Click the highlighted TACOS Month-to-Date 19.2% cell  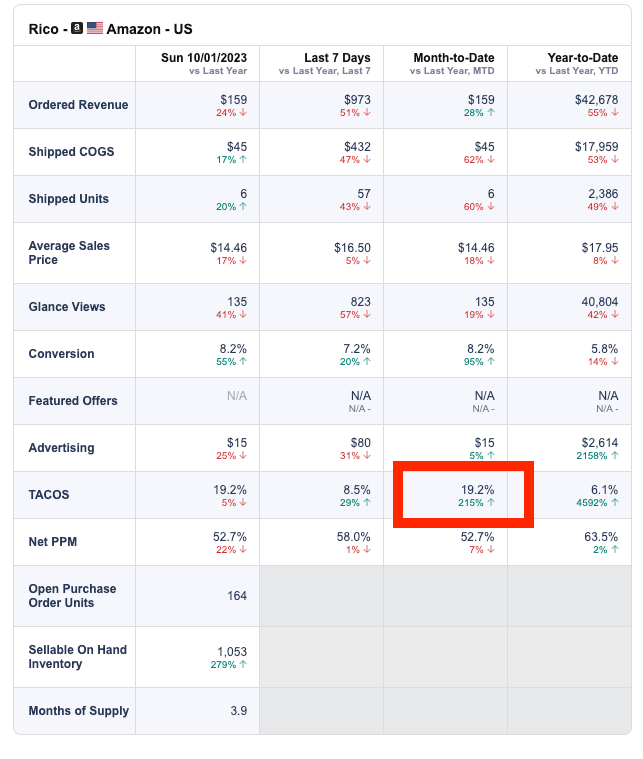(462, 494)
